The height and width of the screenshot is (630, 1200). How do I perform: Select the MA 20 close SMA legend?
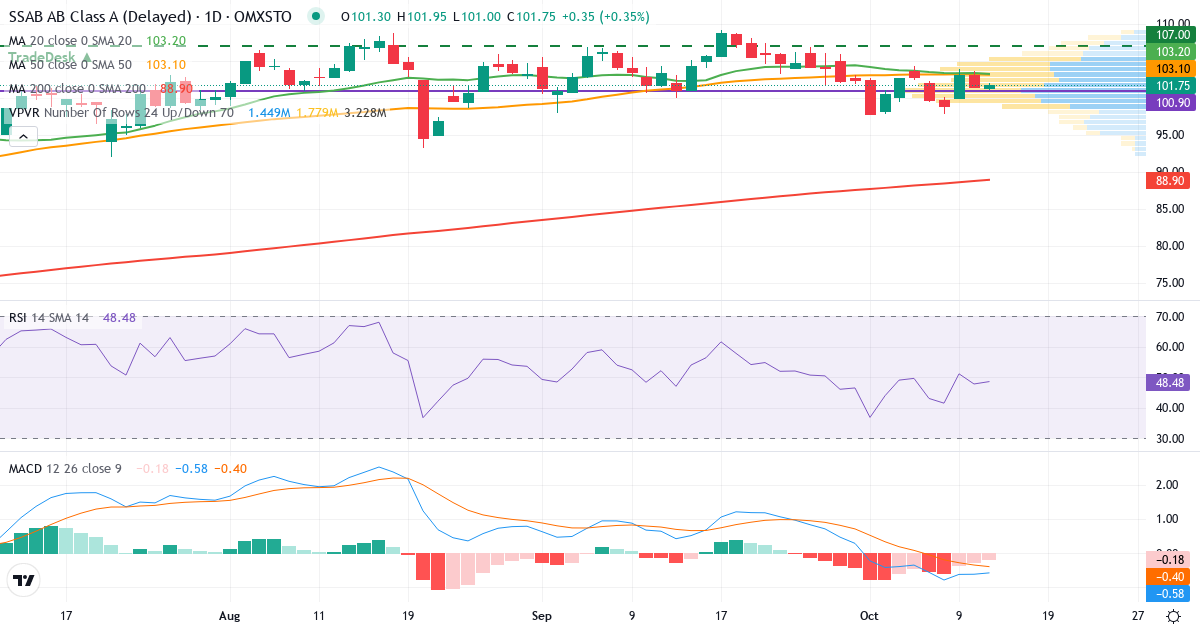point(70,41)
